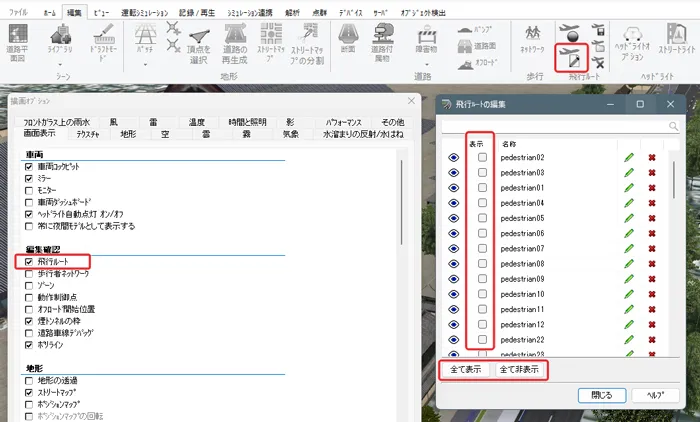The height and width of the screenshot is (422, 700).
Task: Tick the 表示 checkbox for pedestrian08
Action: click(483, 264)
